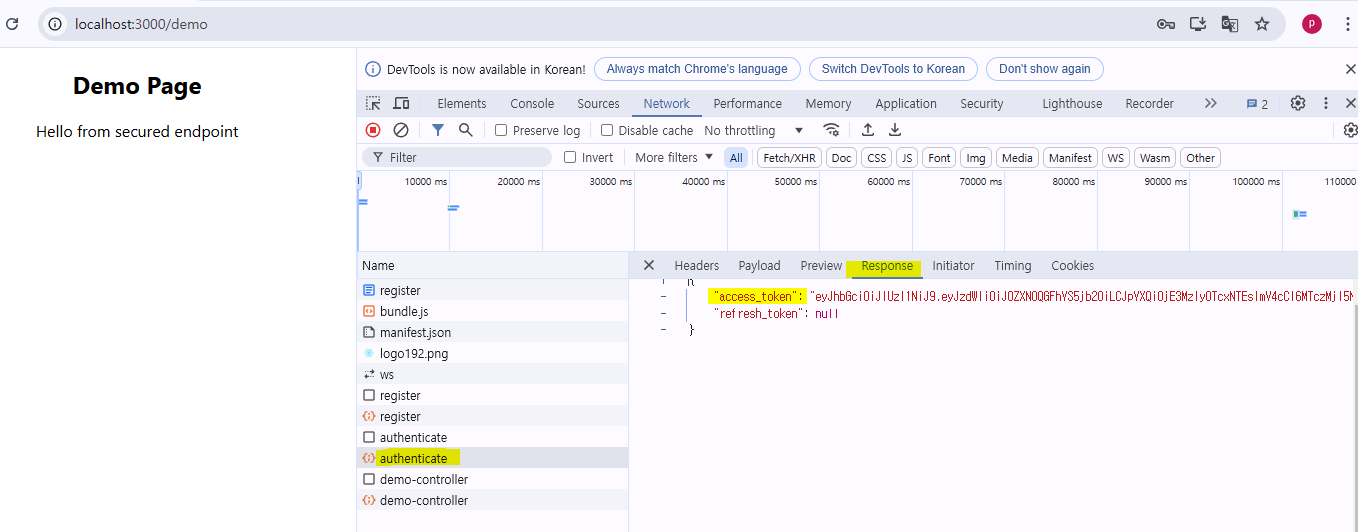Click Always match Chrome's language button
The width and height of the screenshot is (1358, 532).
tap(697, 69)
